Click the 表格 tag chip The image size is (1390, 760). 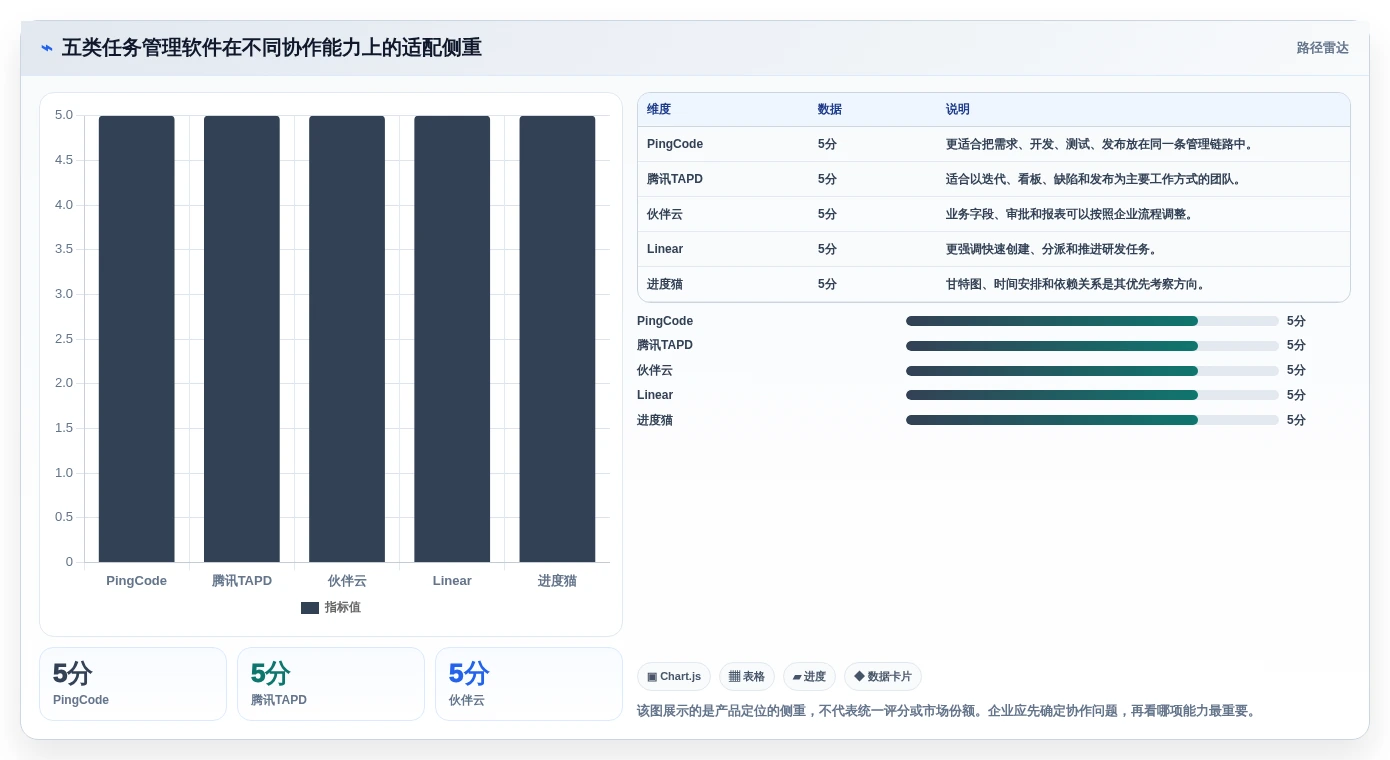747,677
